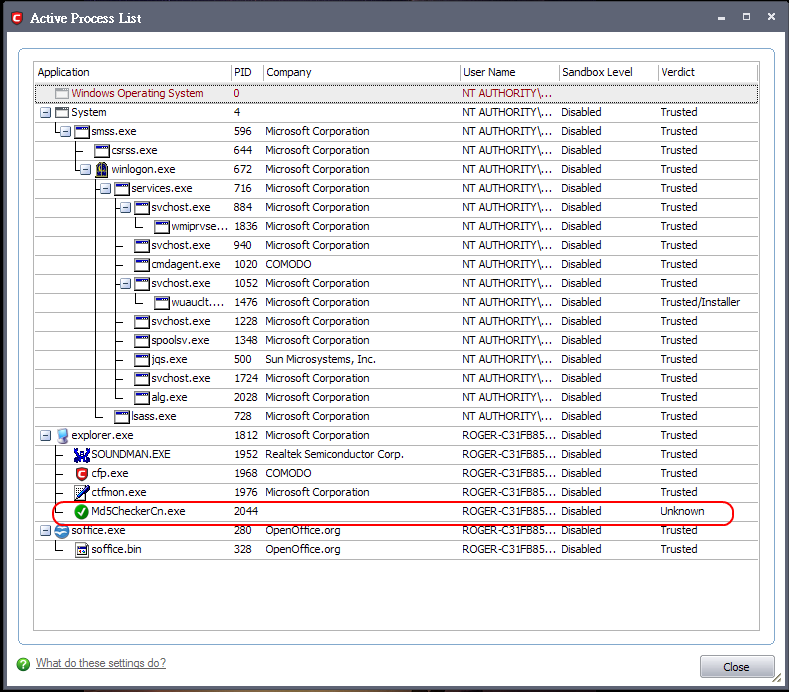Minimize the Active Process List window
Viewport: 789px width, 692px height.
pos(721,18)
